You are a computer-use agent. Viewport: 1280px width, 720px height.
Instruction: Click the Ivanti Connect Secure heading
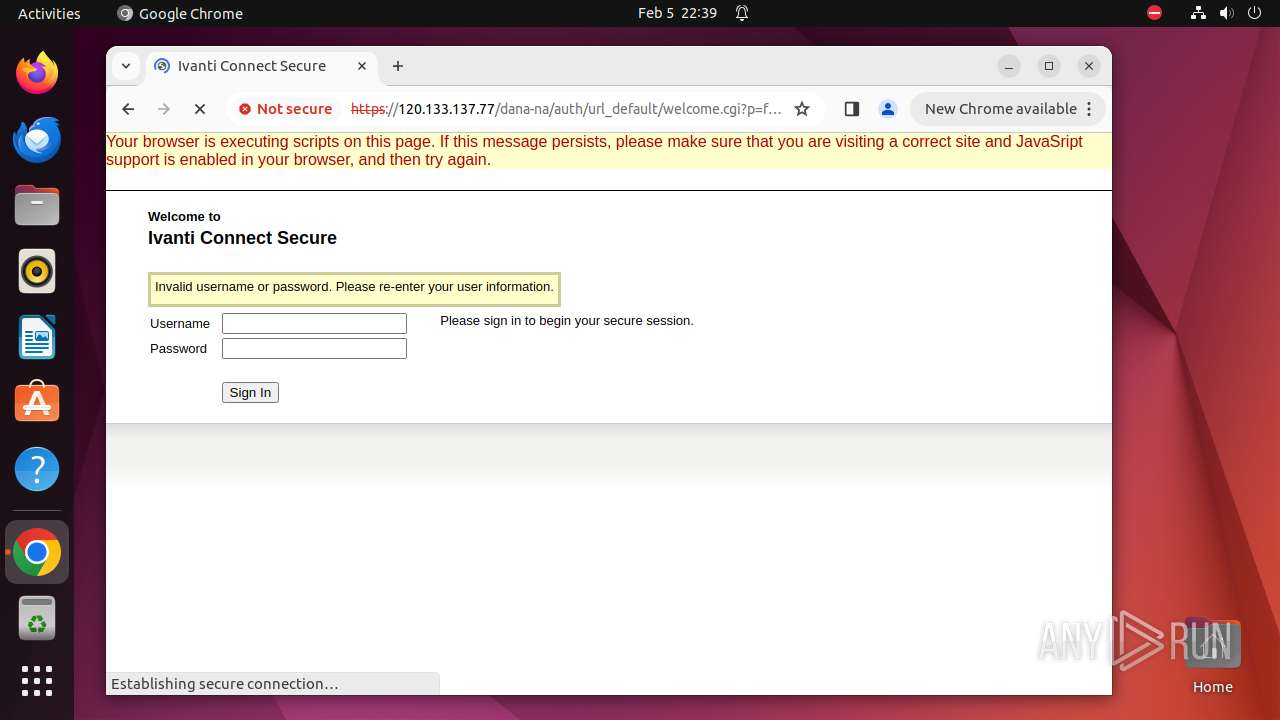pos(242,238)
